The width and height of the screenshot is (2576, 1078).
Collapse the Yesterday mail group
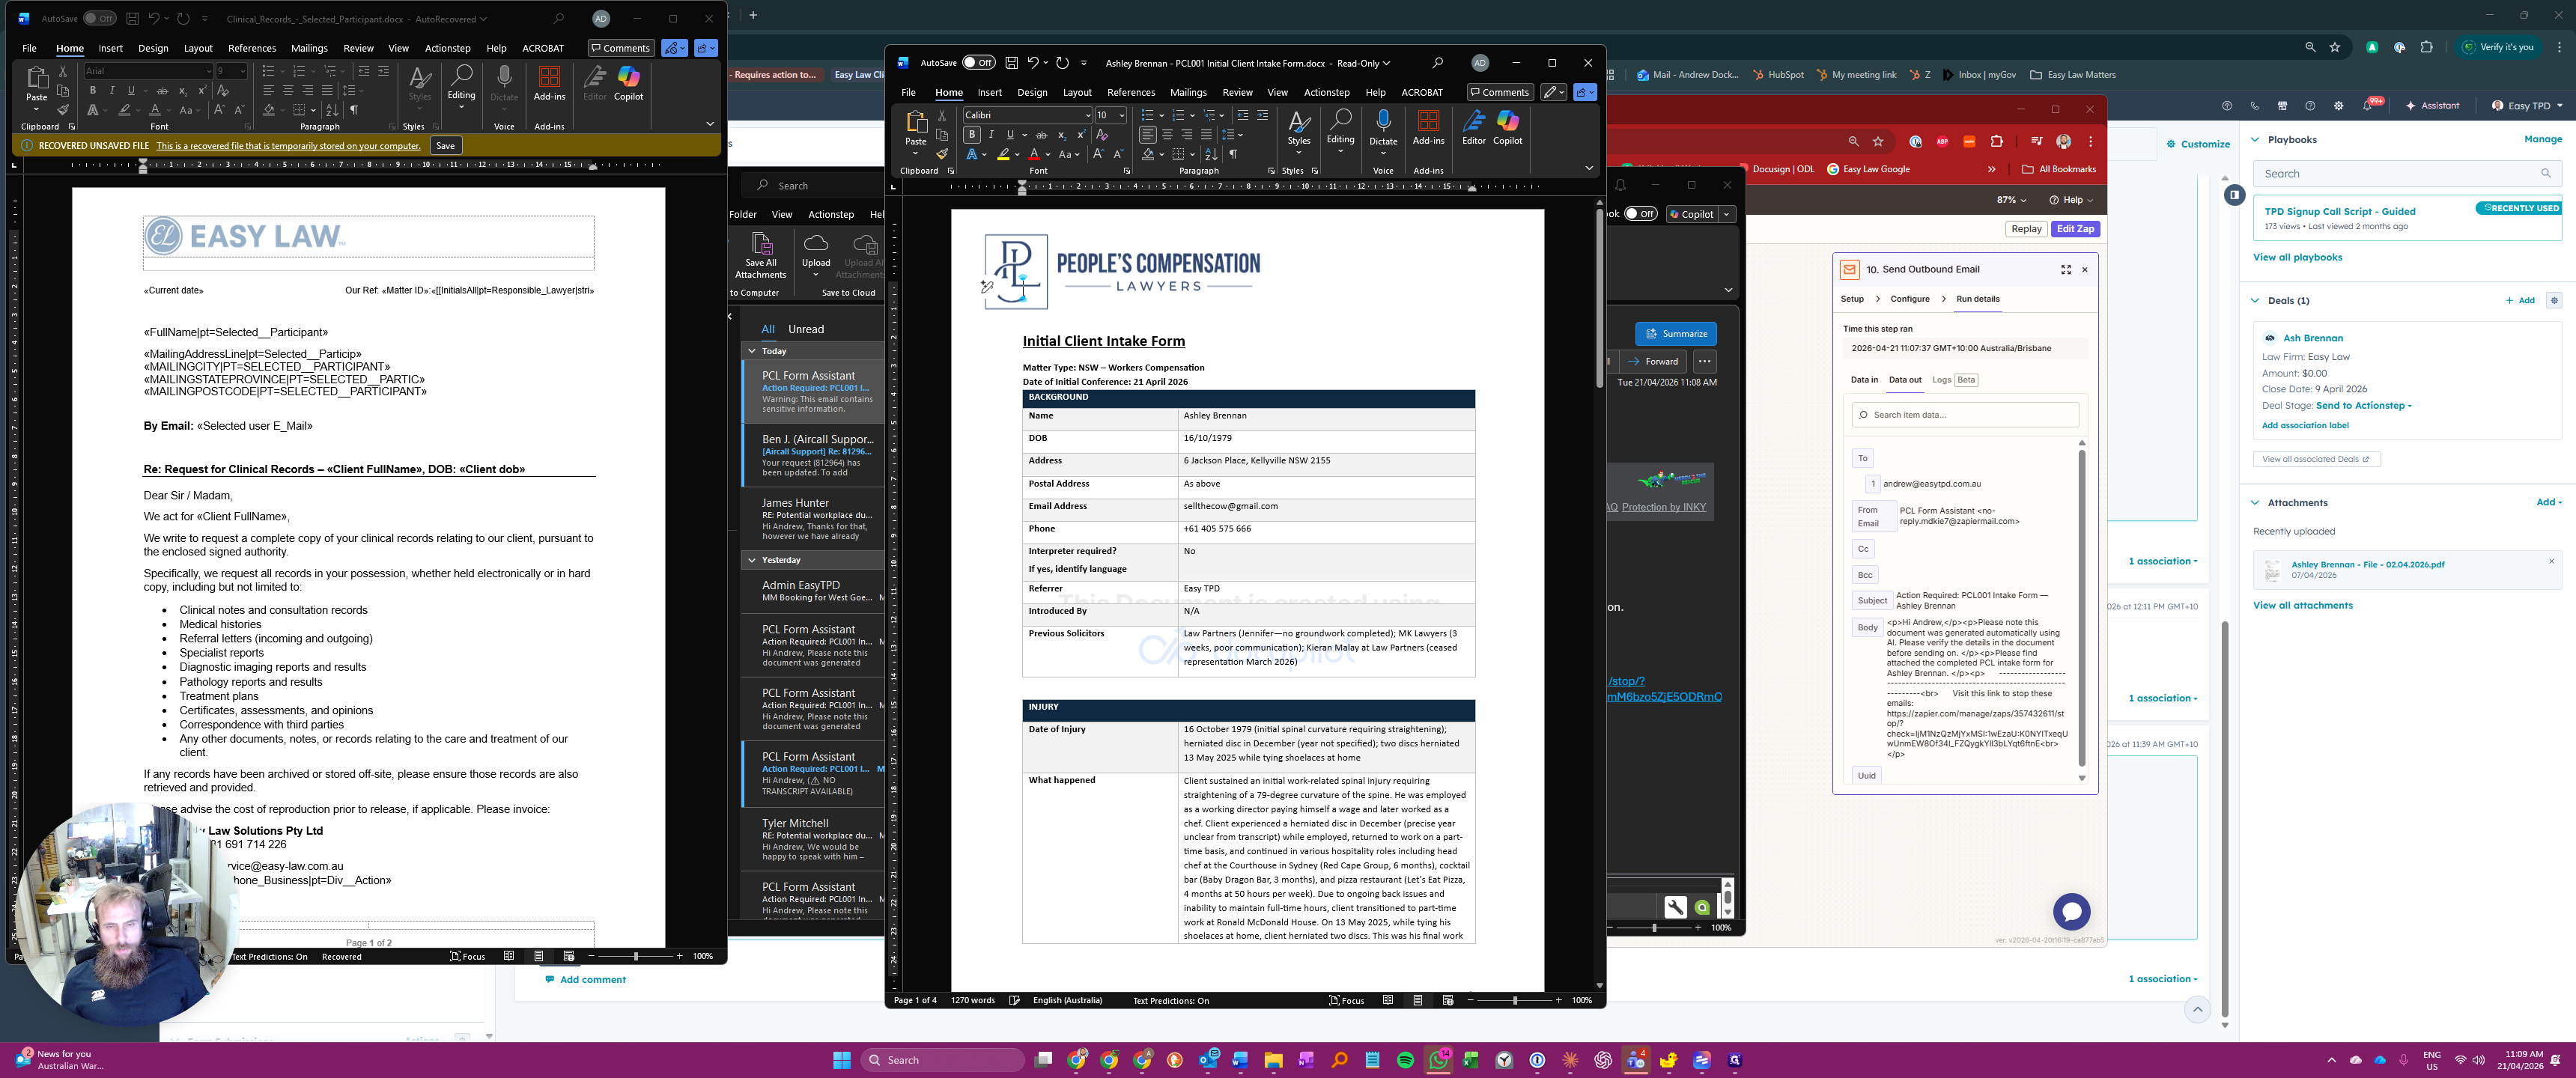click(752, 560)
